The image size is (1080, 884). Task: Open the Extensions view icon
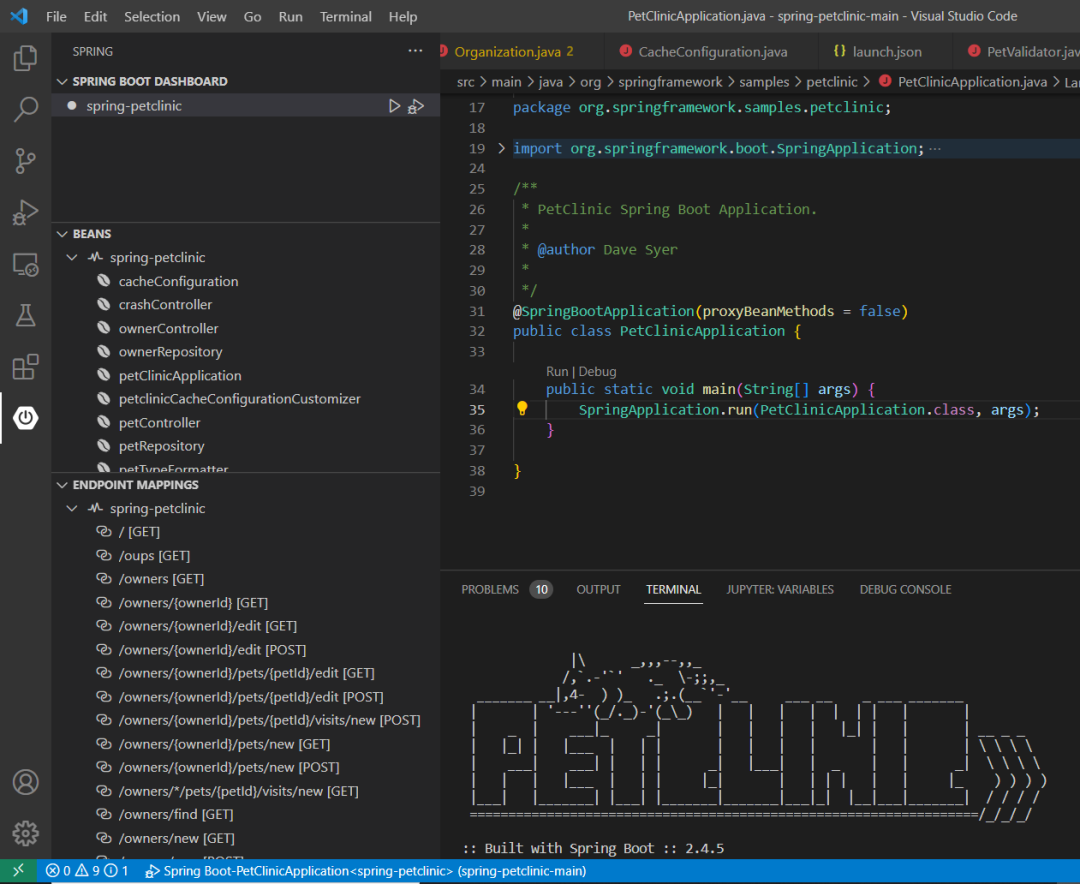25,367
